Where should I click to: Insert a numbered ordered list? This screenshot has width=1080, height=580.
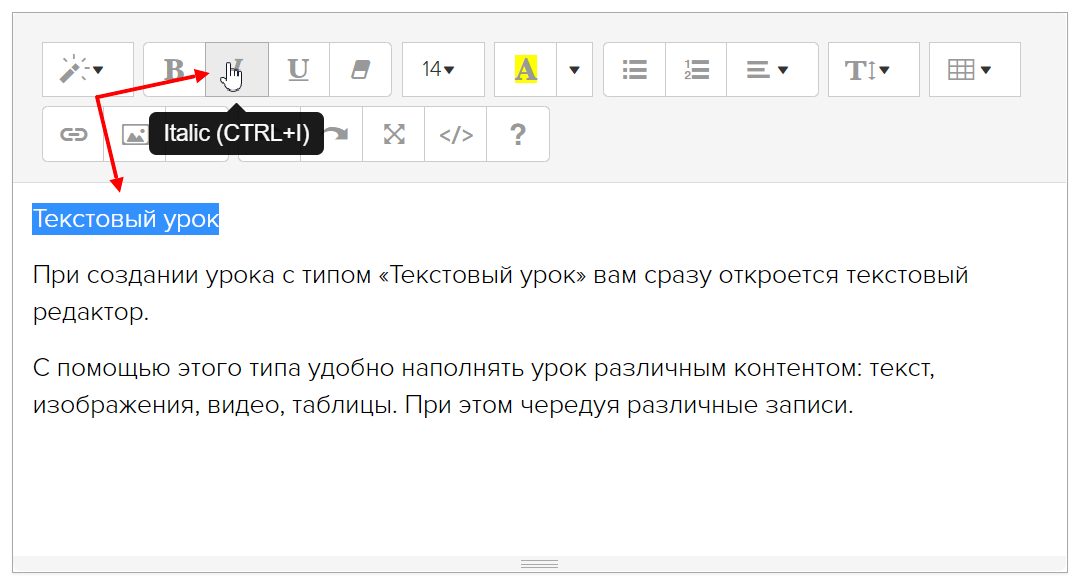pos(696,70)
